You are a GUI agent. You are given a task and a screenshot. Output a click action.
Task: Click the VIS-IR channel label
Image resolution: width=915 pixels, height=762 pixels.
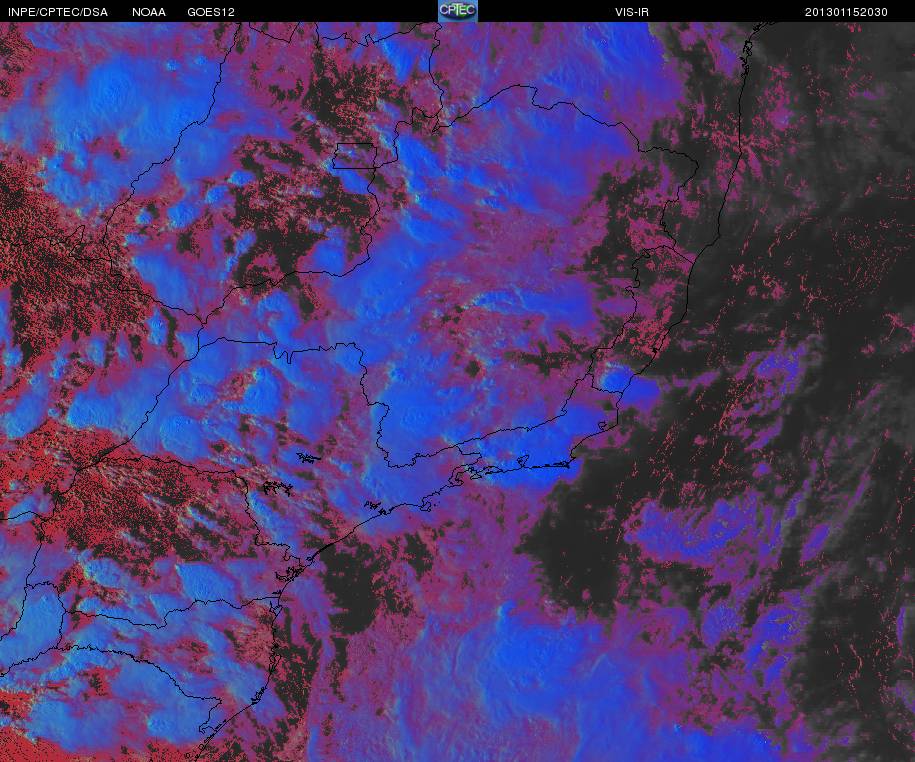point(632,12)
